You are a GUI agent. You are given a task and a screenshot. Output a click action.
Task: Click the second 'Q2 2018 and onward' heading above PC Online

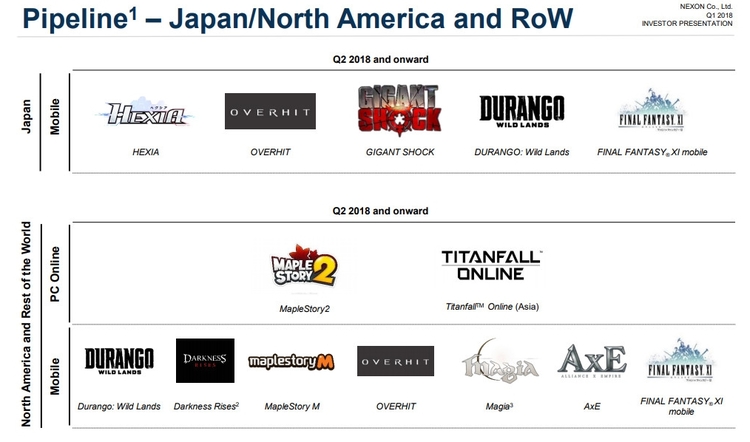click(380, 211)
